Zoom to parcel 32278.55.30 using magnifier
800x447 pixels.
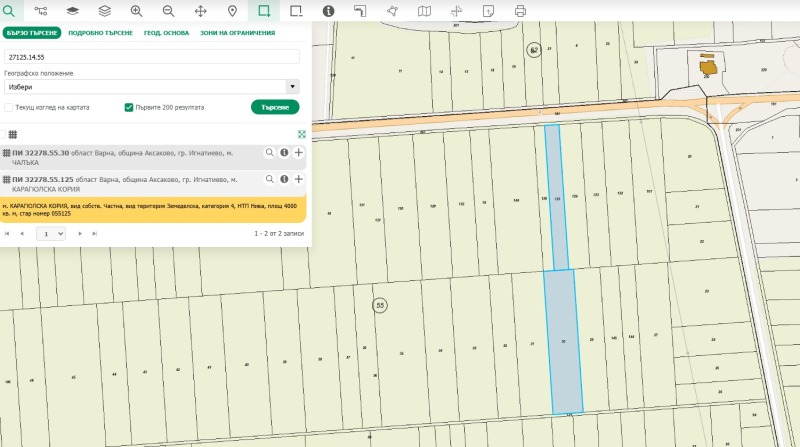[269, 153]
